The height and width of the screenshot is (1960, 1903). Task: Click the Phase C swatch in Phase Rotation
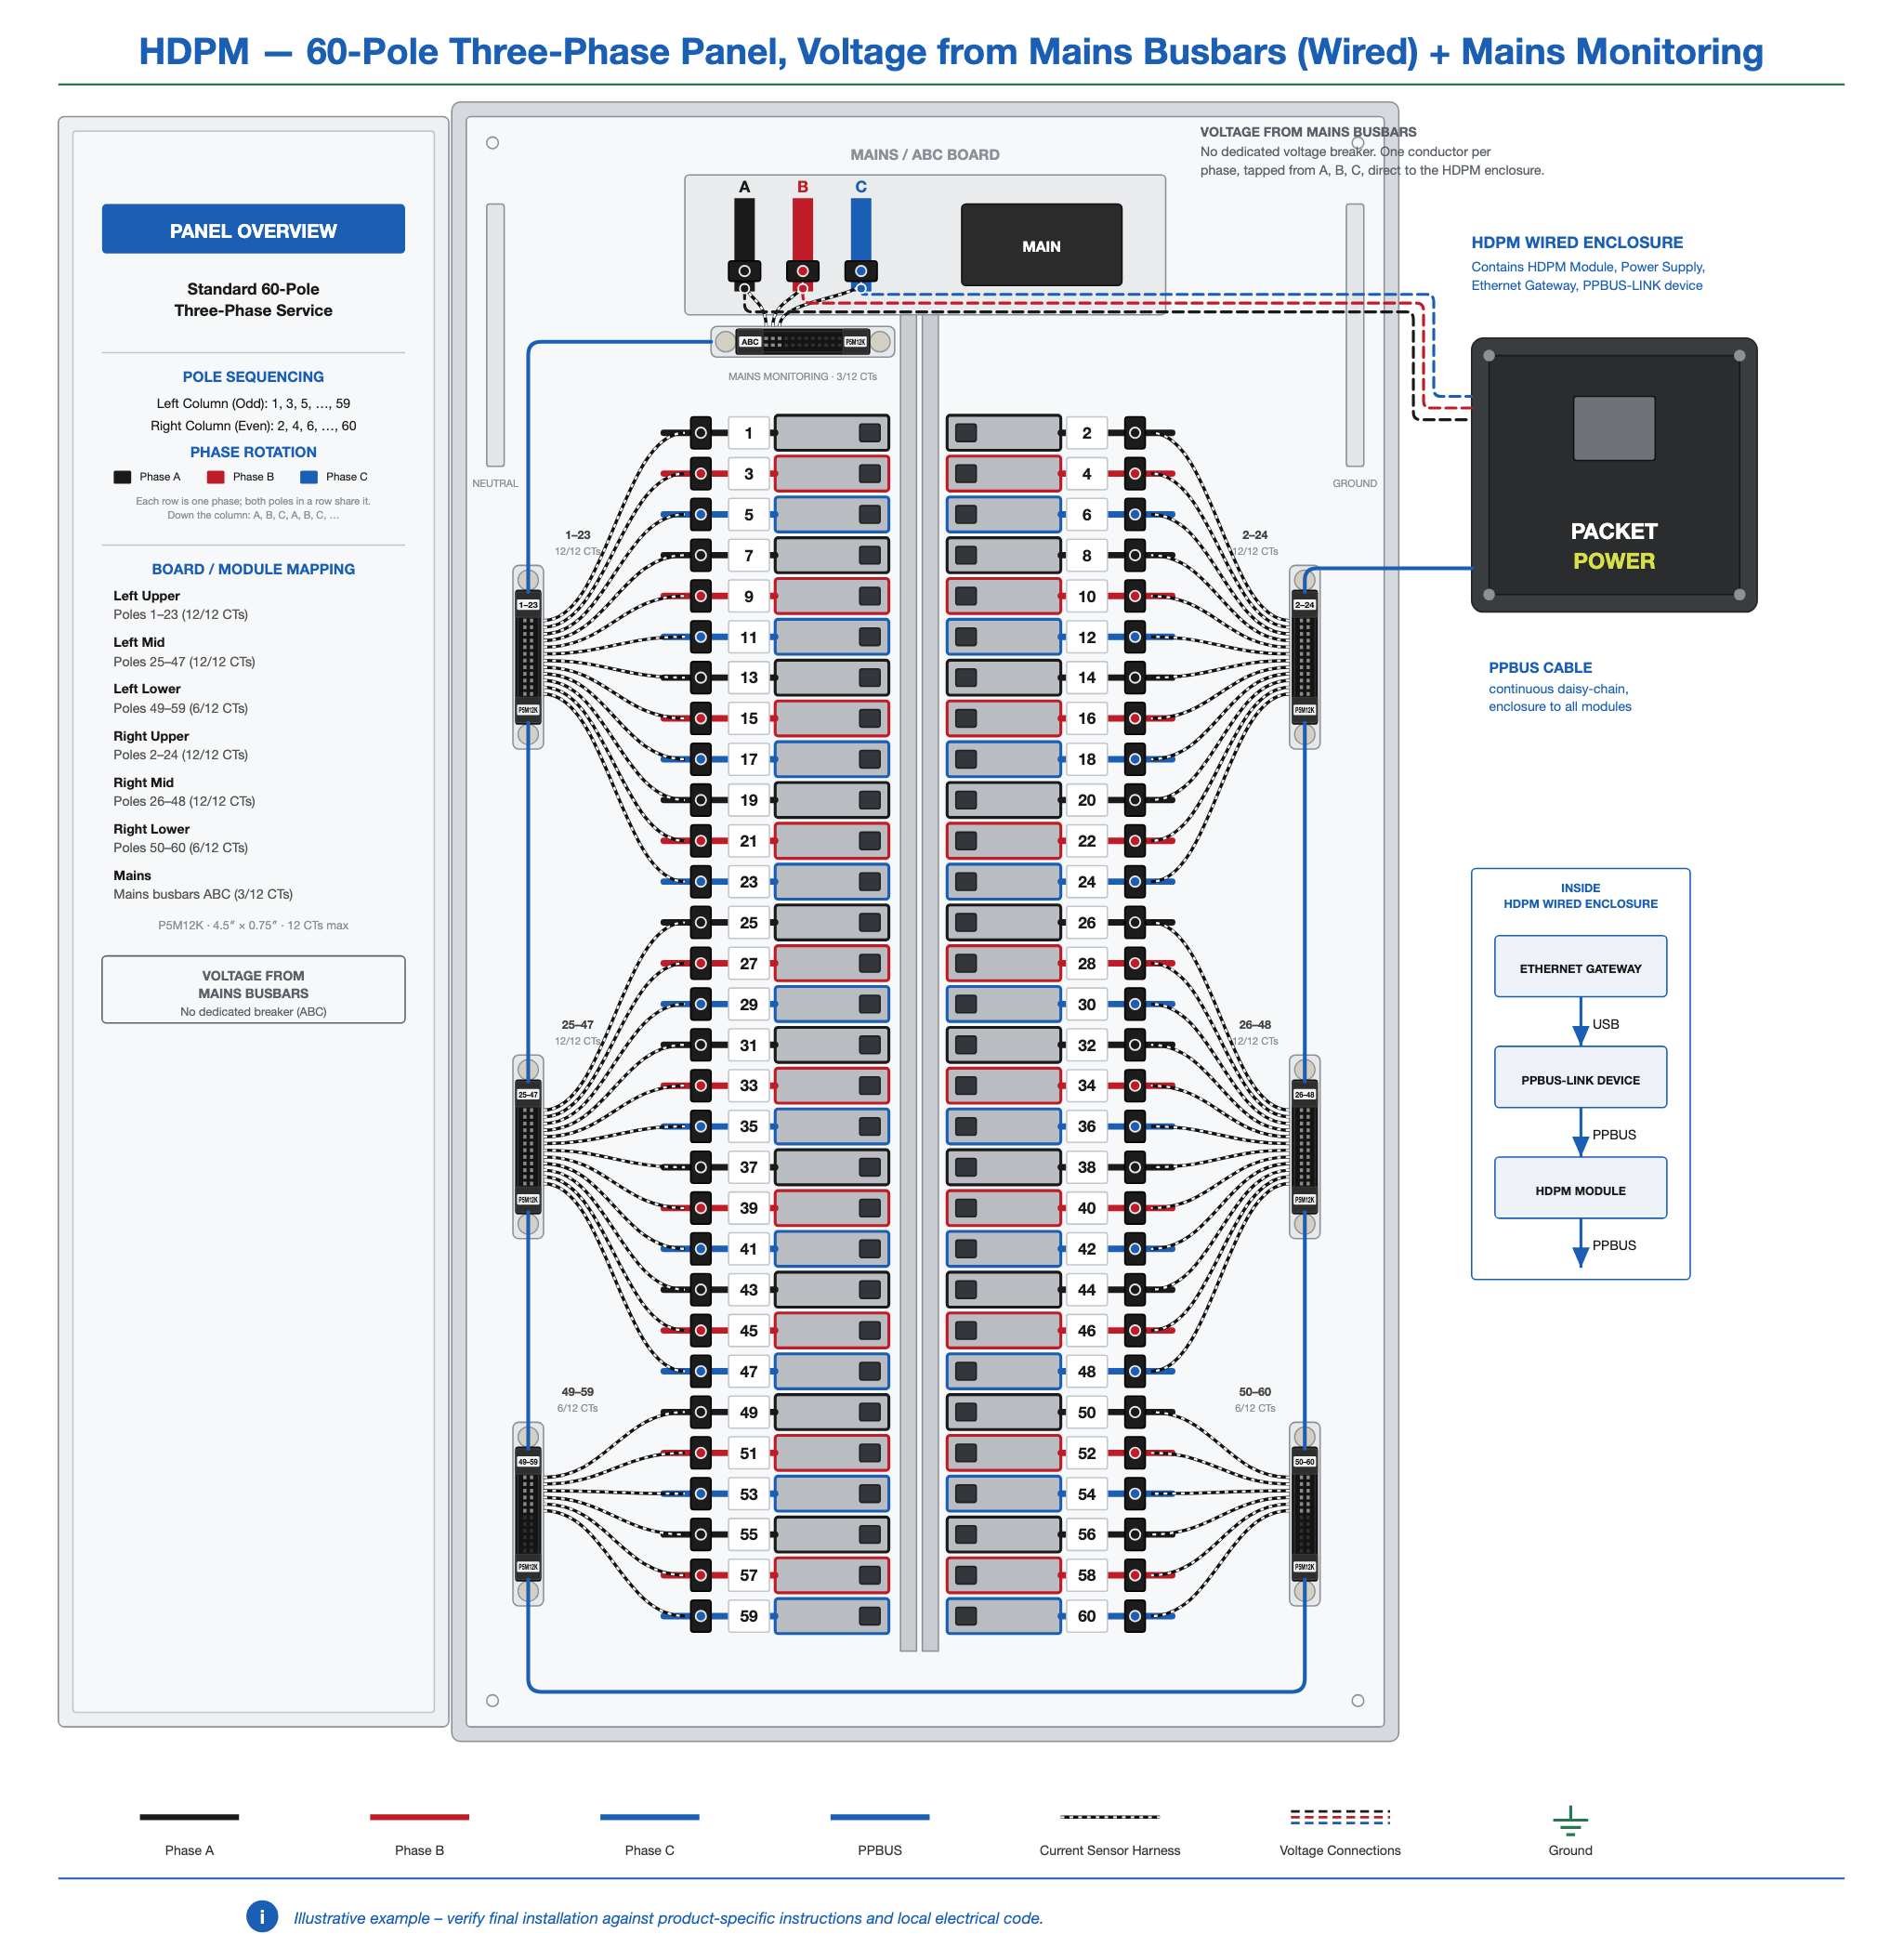(309, 477)
